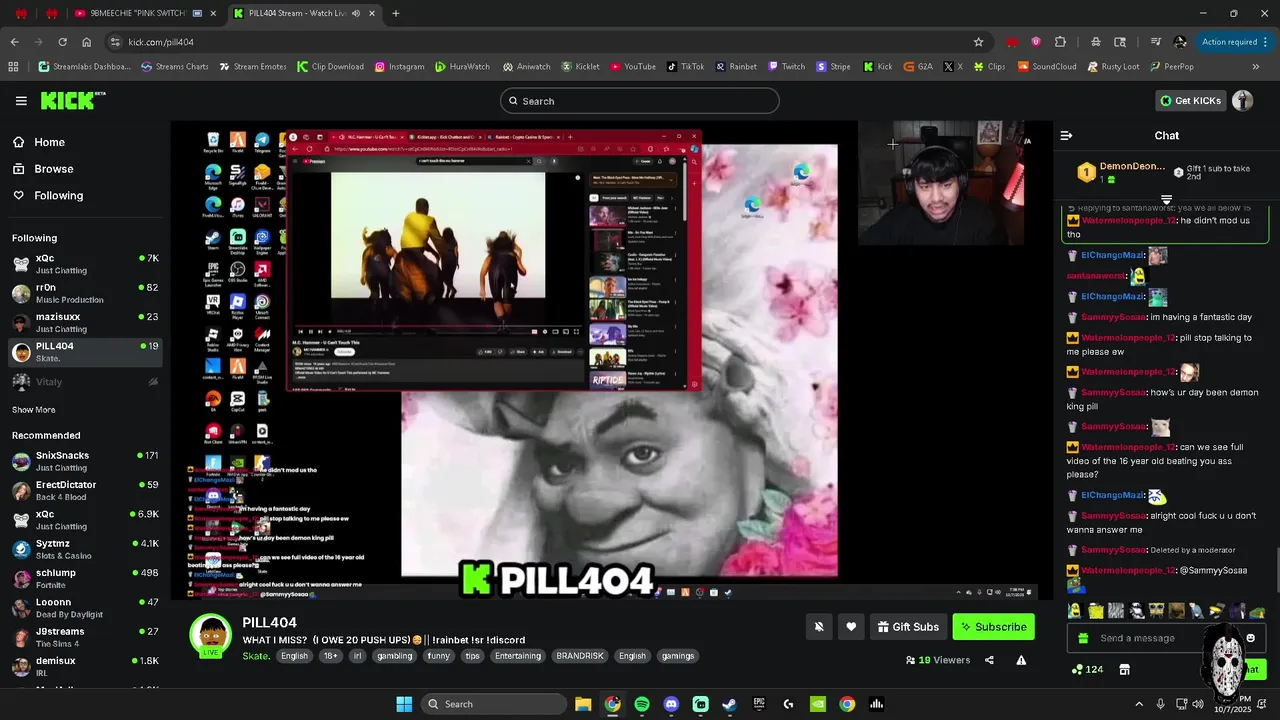Select rr0n channel in Following
Viewport: 1280px width, 720px height.
tap(84, 293)
